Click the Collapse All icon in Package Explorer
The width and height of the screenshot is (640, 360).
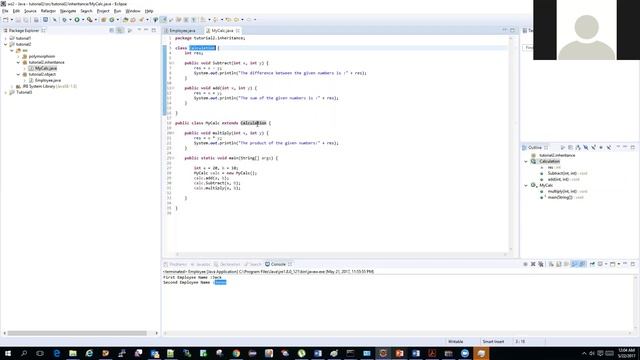111,30
